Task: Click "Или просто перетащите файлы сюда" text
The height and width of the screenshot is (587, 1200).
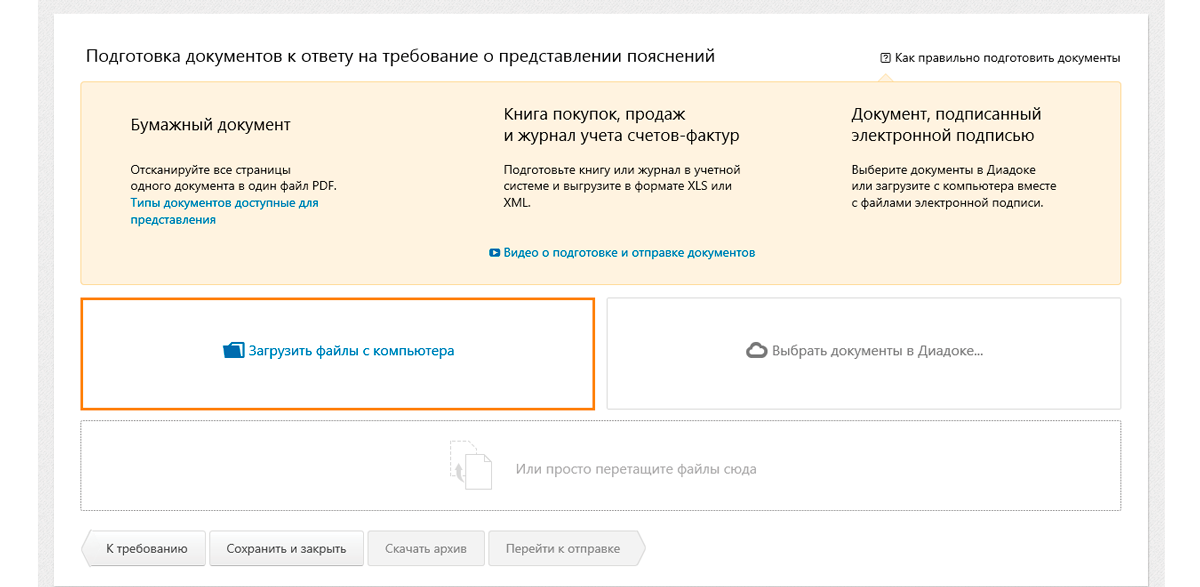Action: coord(636,468)
